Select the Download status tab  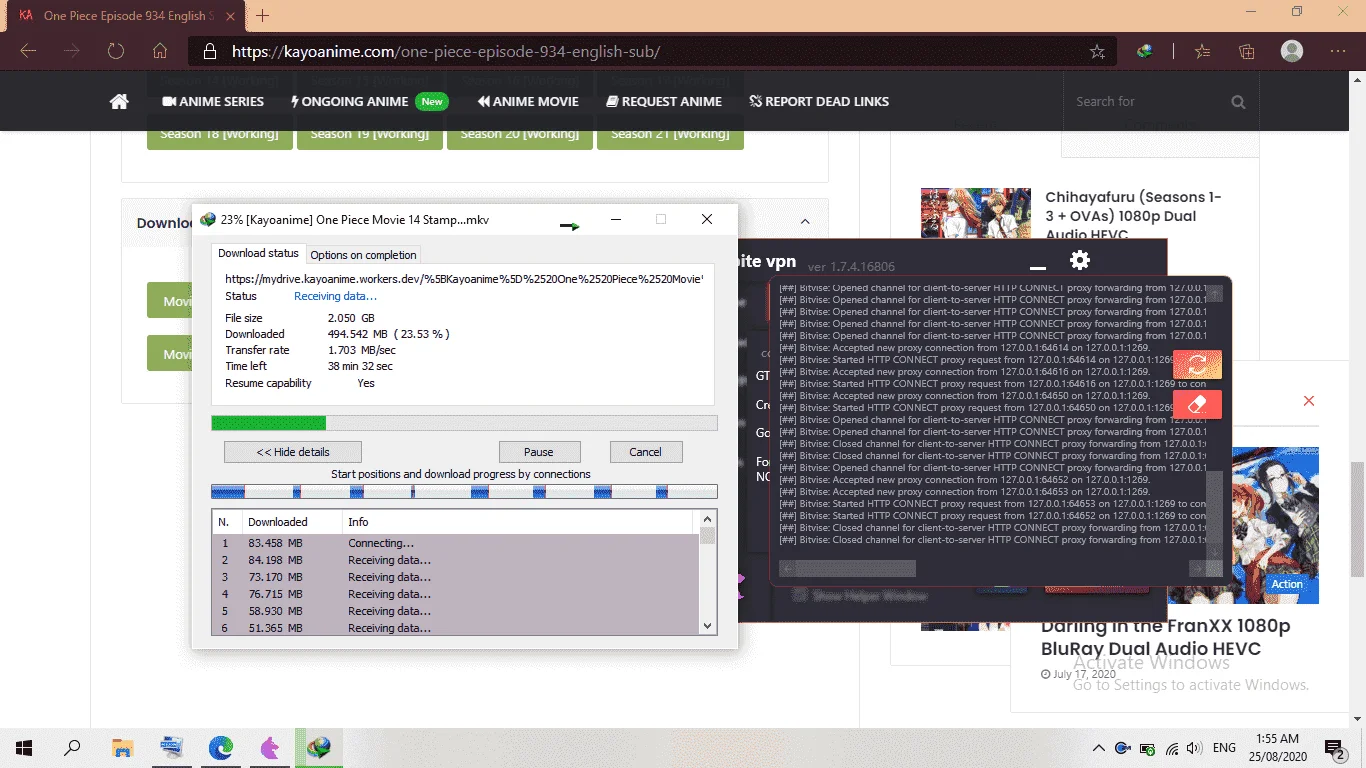click(258, 254)
